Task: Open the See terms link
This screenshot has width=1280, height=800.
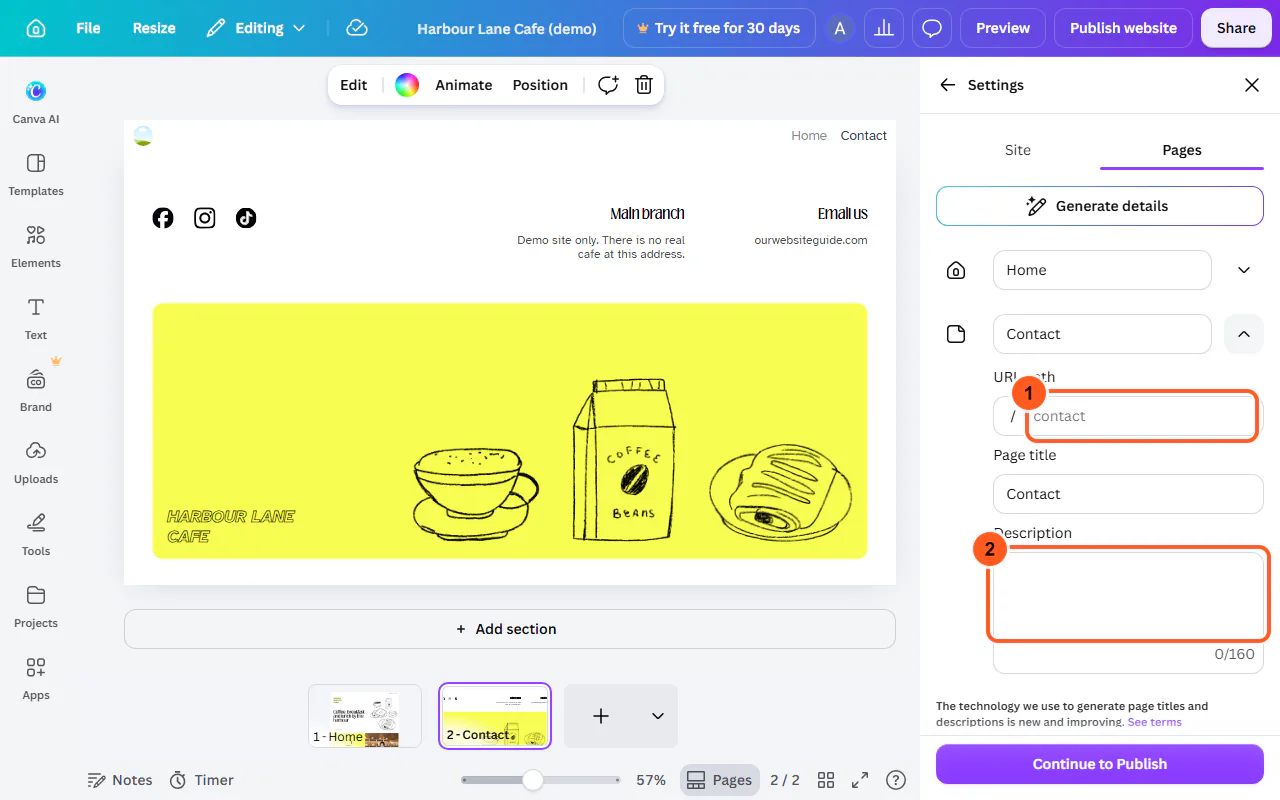Action: [1154, 722]
